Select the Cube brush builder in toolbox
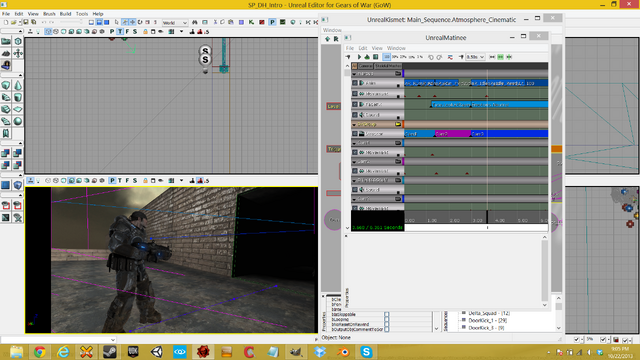This screenshot has height=360, width=640. point(6,85)
